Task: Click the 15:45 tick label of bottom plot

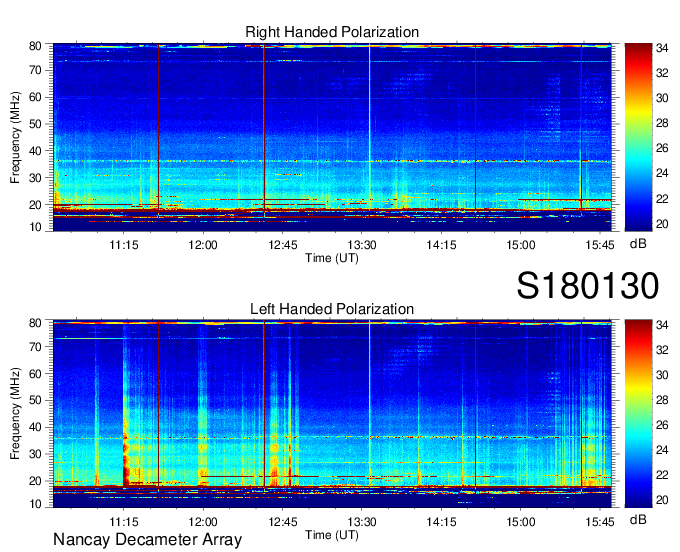Action: click(x=600, y=522)
